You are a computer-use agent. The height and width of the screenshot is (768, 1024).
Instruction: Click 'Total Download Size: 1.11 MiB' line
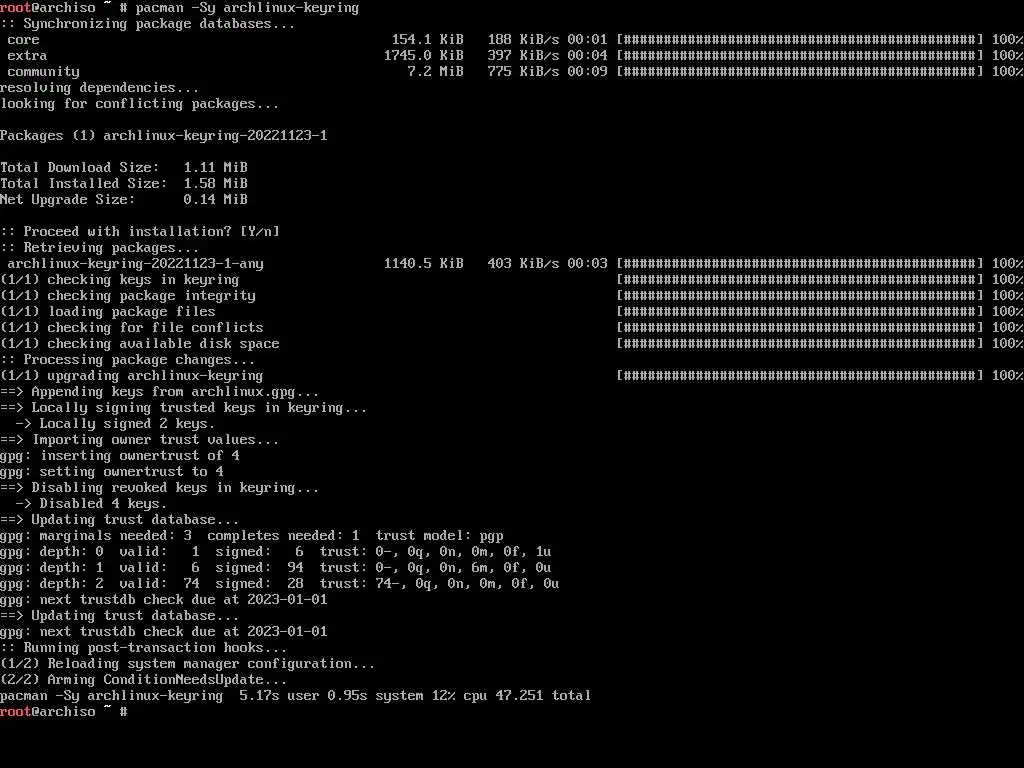click(x=124, y=168)
